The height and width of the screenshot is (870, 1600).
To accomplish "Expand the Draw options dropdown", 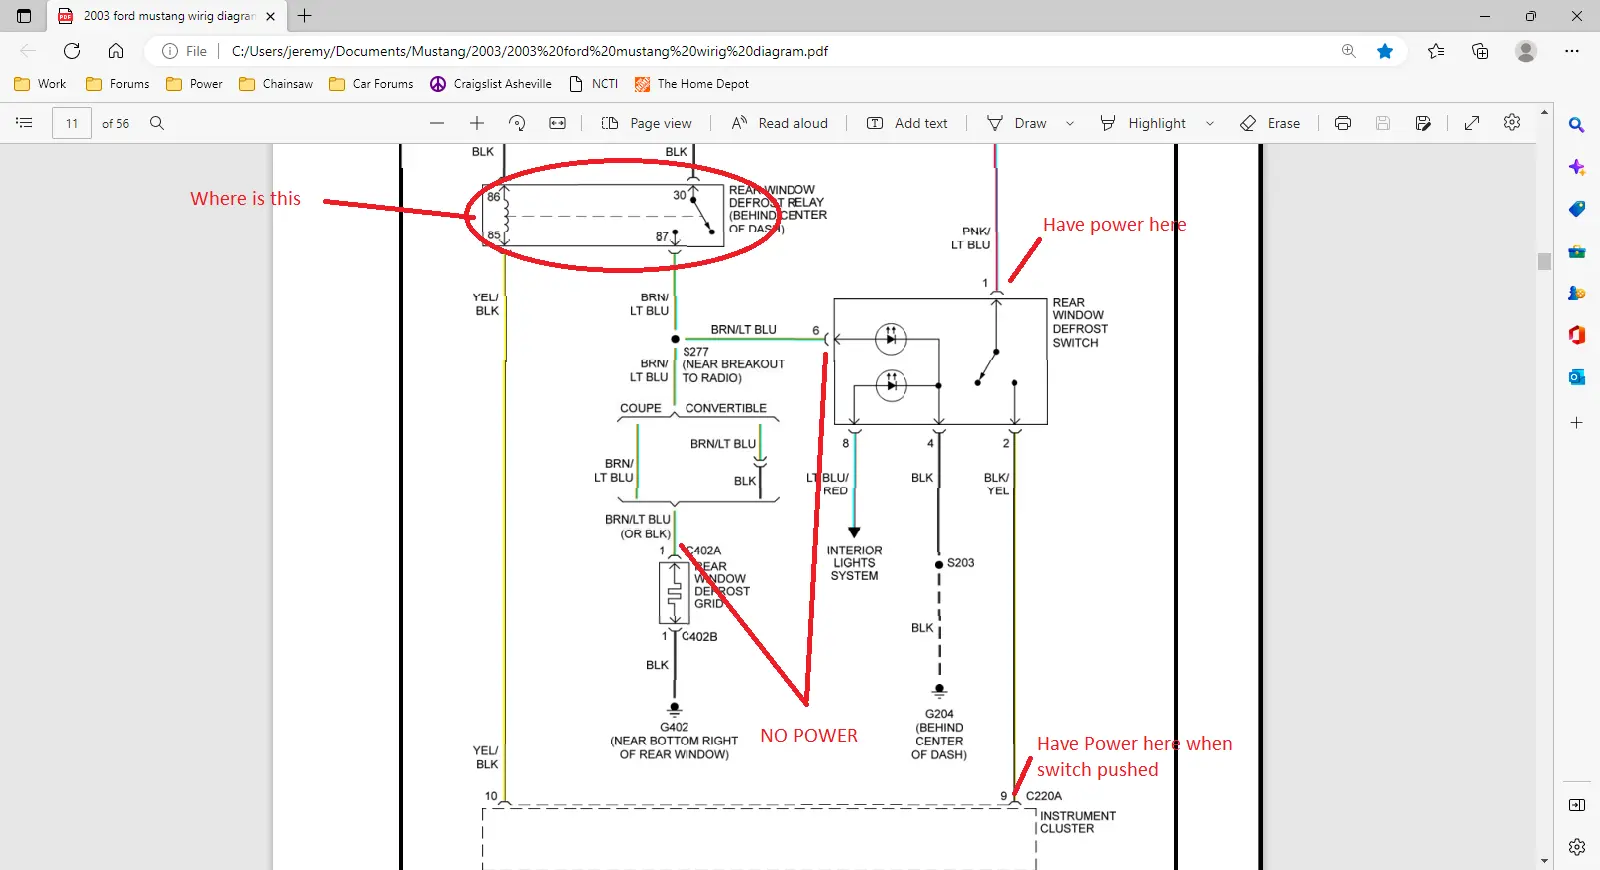I will click(1070, 123).
